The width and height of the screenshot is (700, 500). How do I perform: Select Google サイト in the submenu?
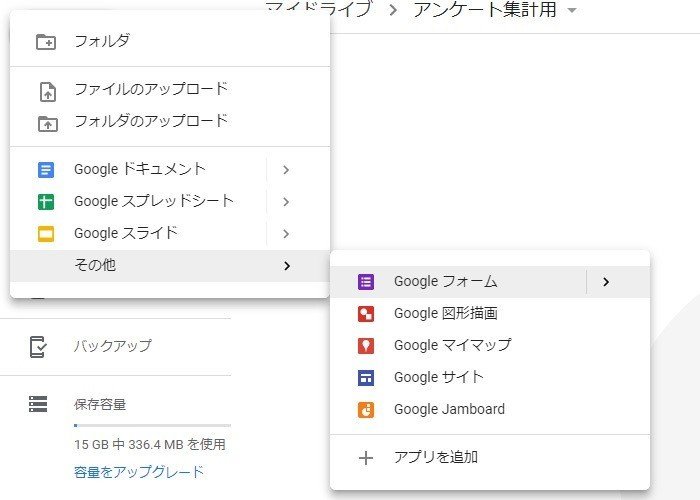(490, 378)
